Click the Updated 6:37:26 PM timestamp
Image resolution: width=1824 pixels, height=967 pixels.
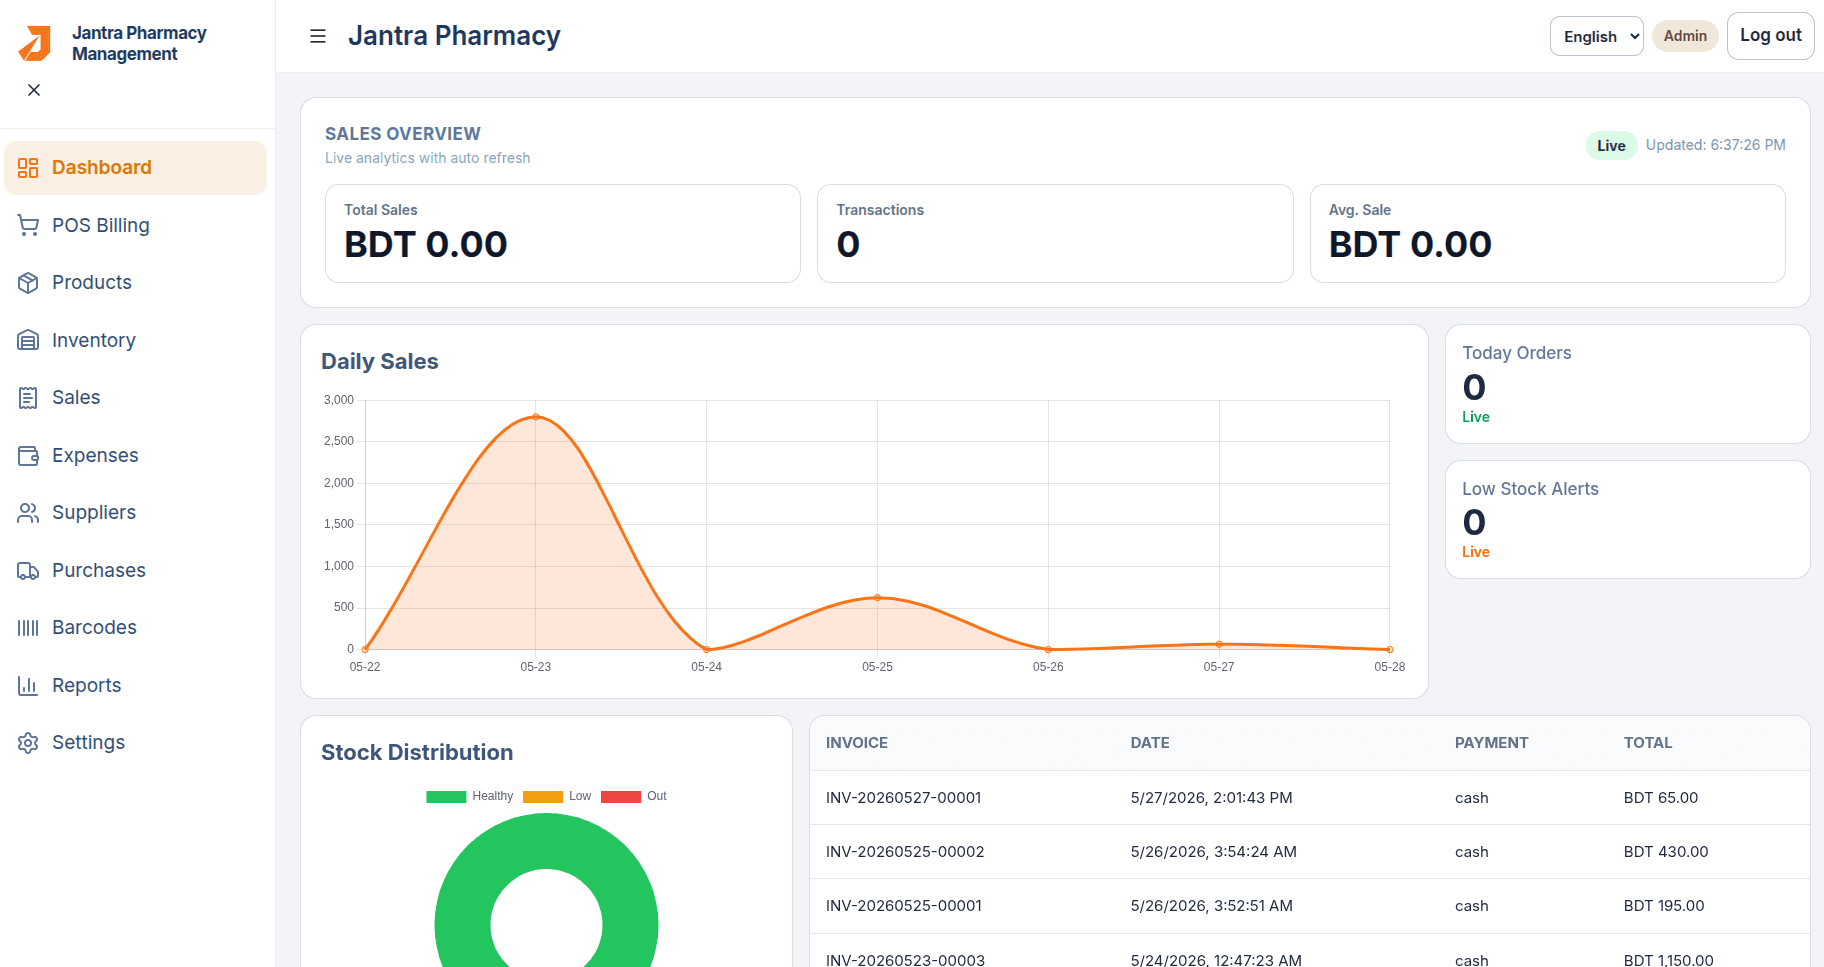click(1716, 145)
